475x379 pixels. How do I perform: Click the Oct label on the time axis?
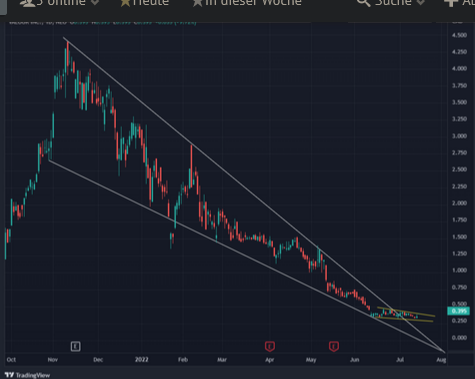point(11,360)
